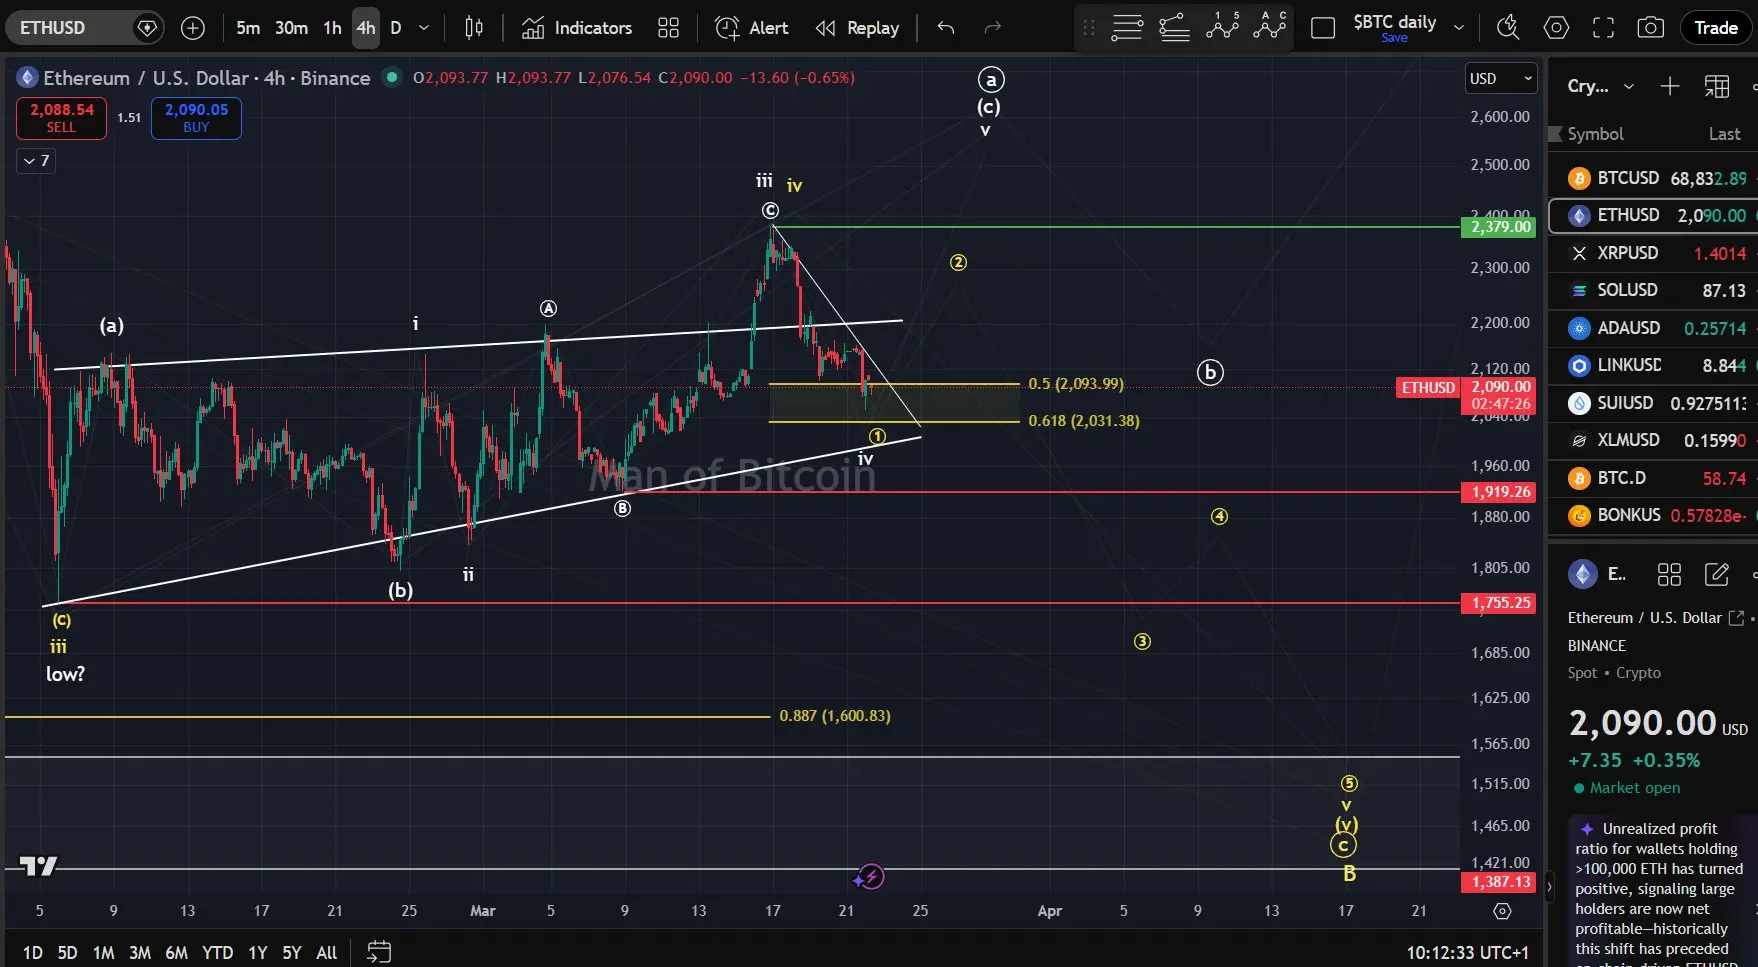The width and height of the screenshot is (1758, 967).
Task: Switch to the 5m timeframe
Action: pyautogui.click(x=248, y=28)
